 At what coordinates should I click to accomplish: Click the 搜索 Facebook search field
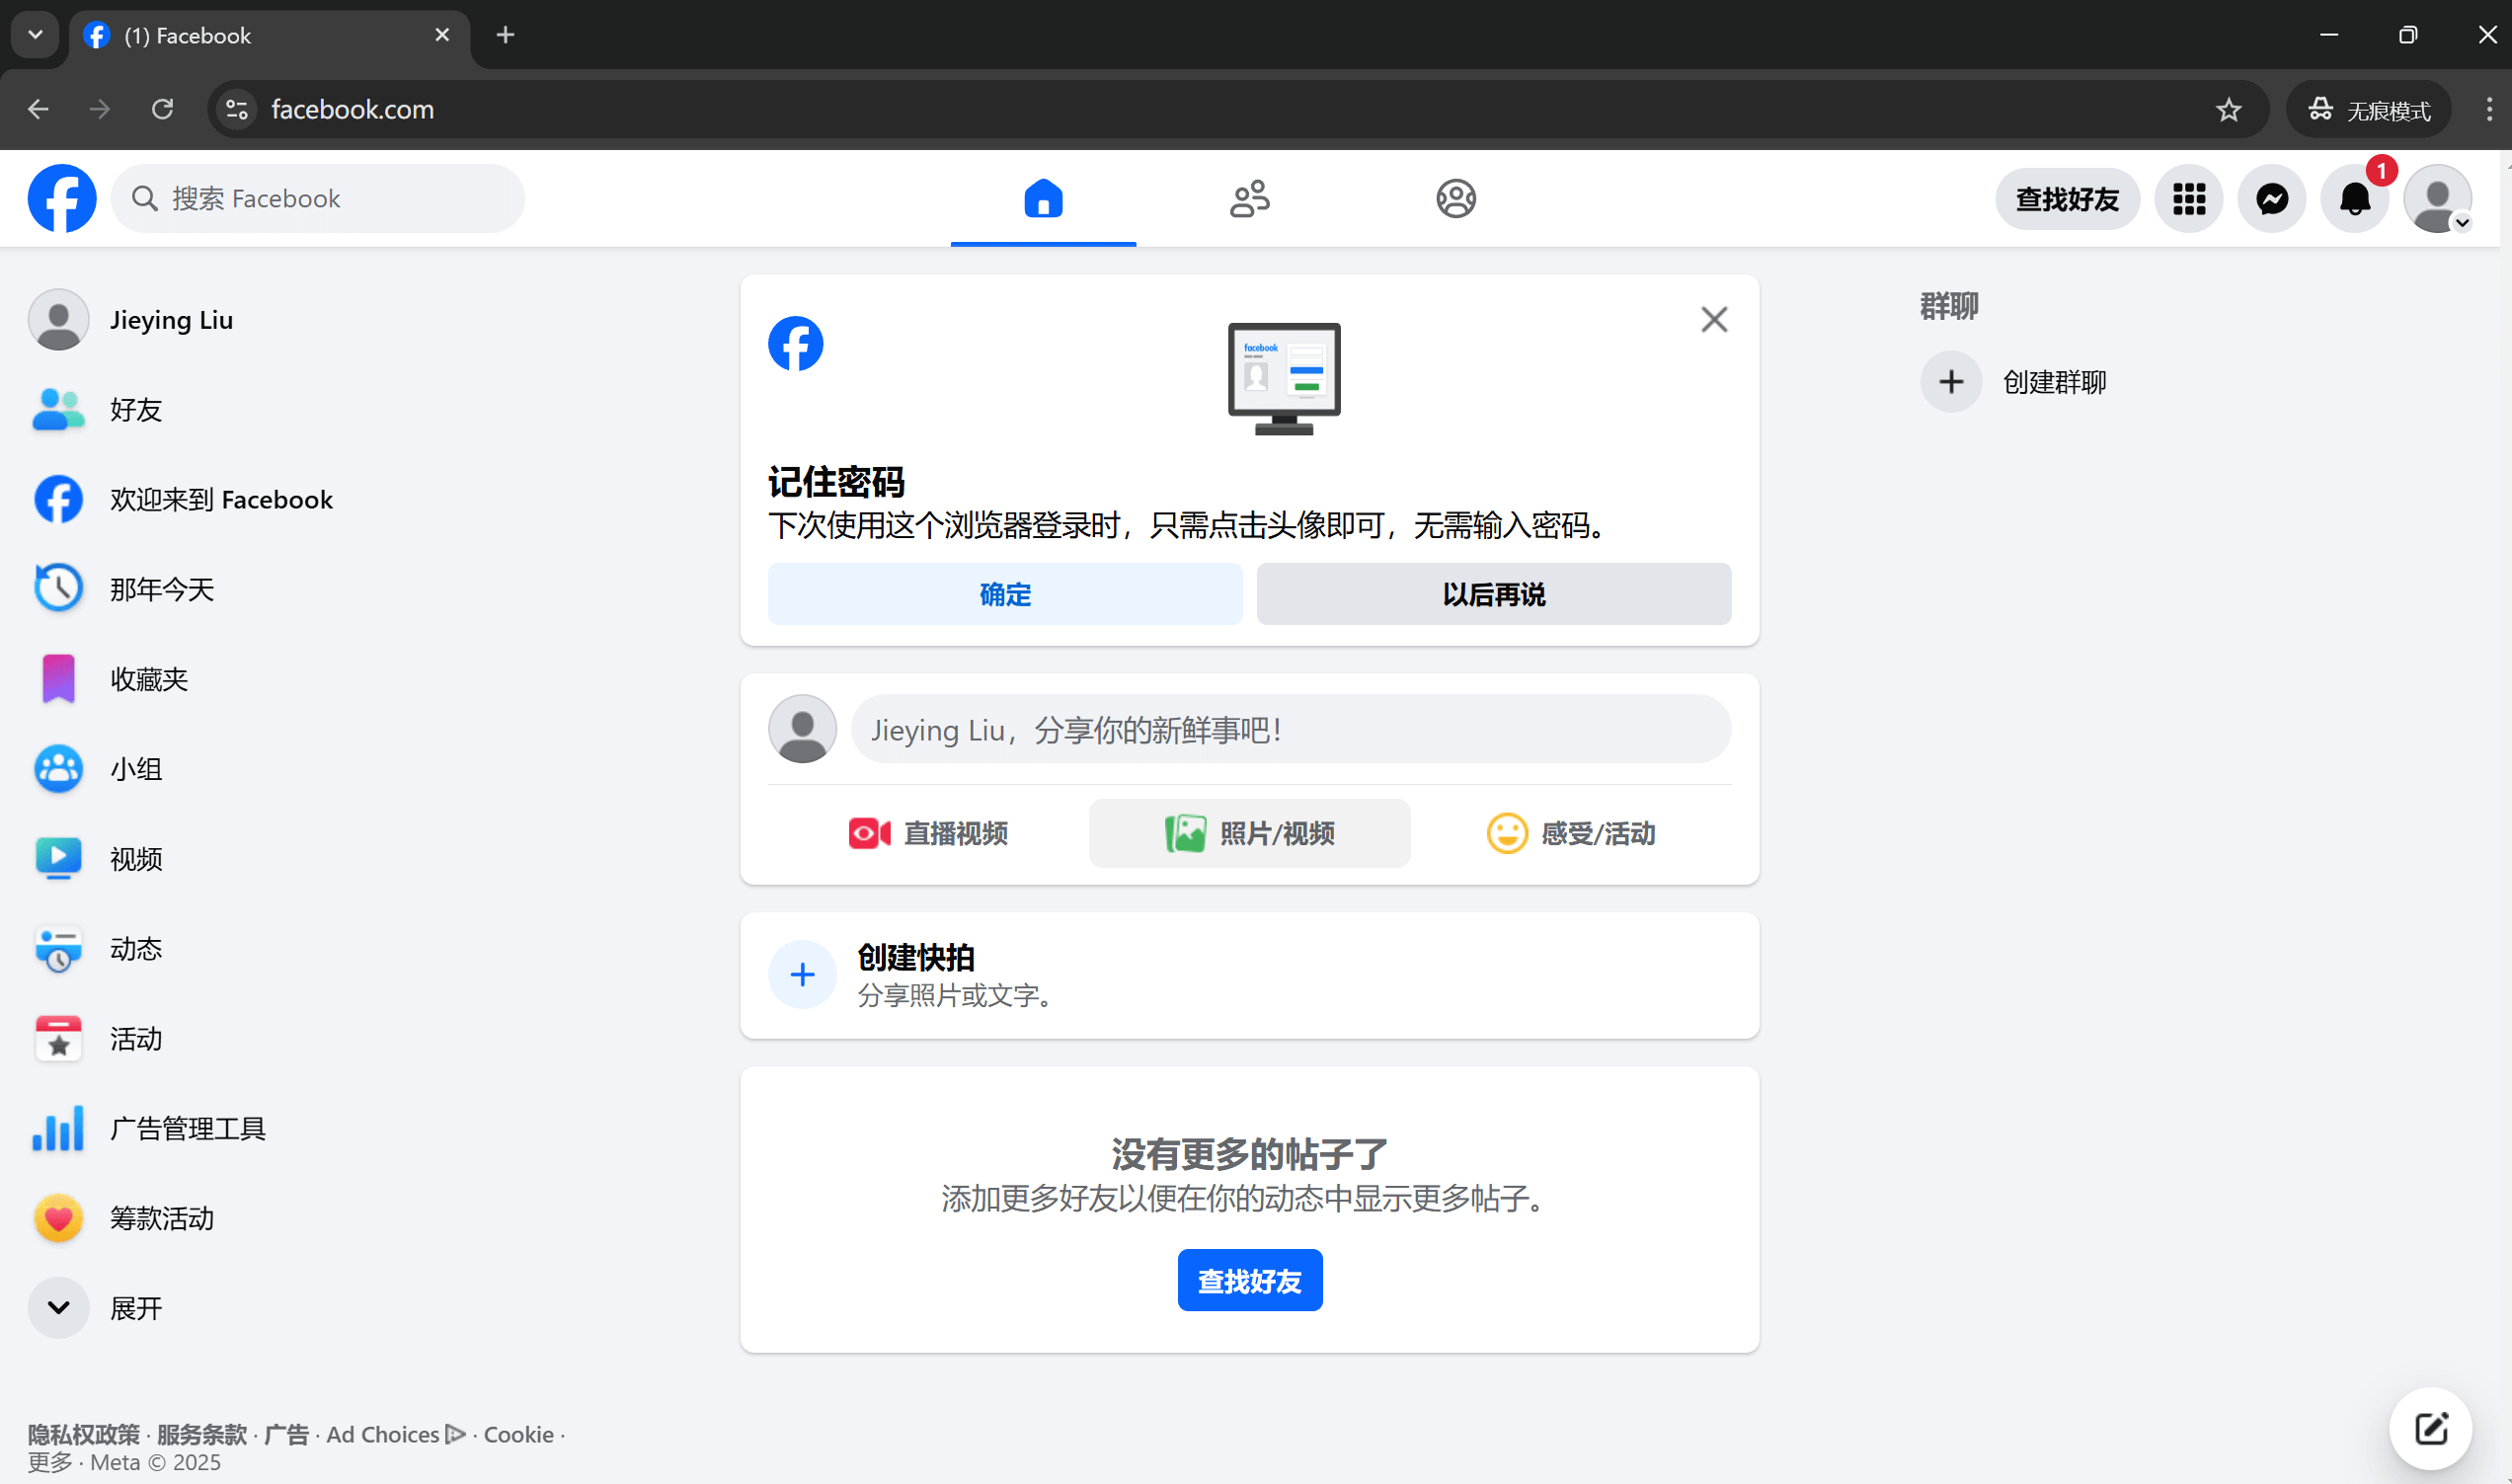point(318,198)
